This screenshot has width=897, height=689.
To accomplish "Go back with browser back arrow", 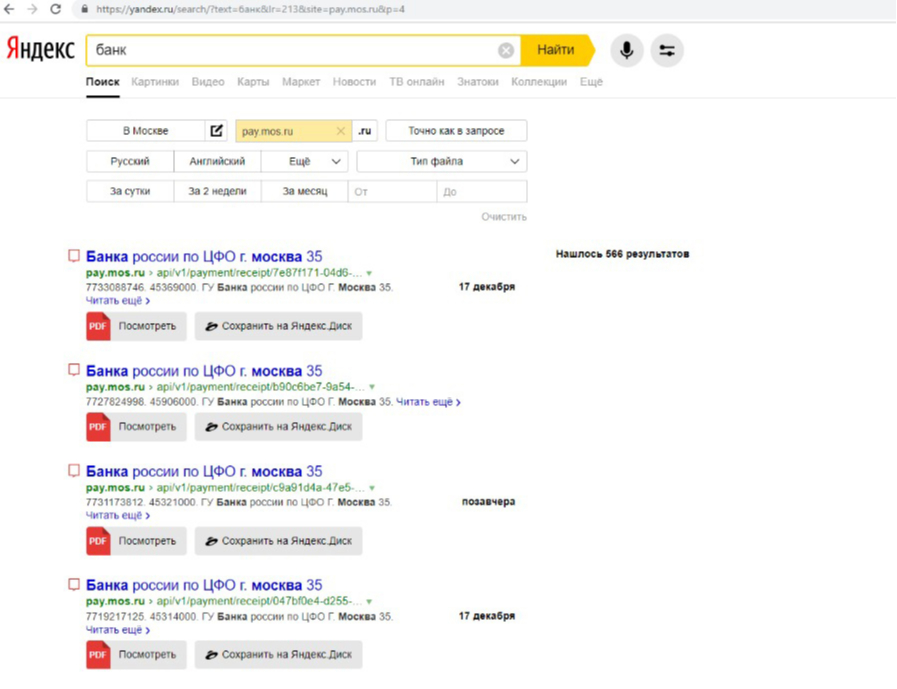I will coord(10,9).
